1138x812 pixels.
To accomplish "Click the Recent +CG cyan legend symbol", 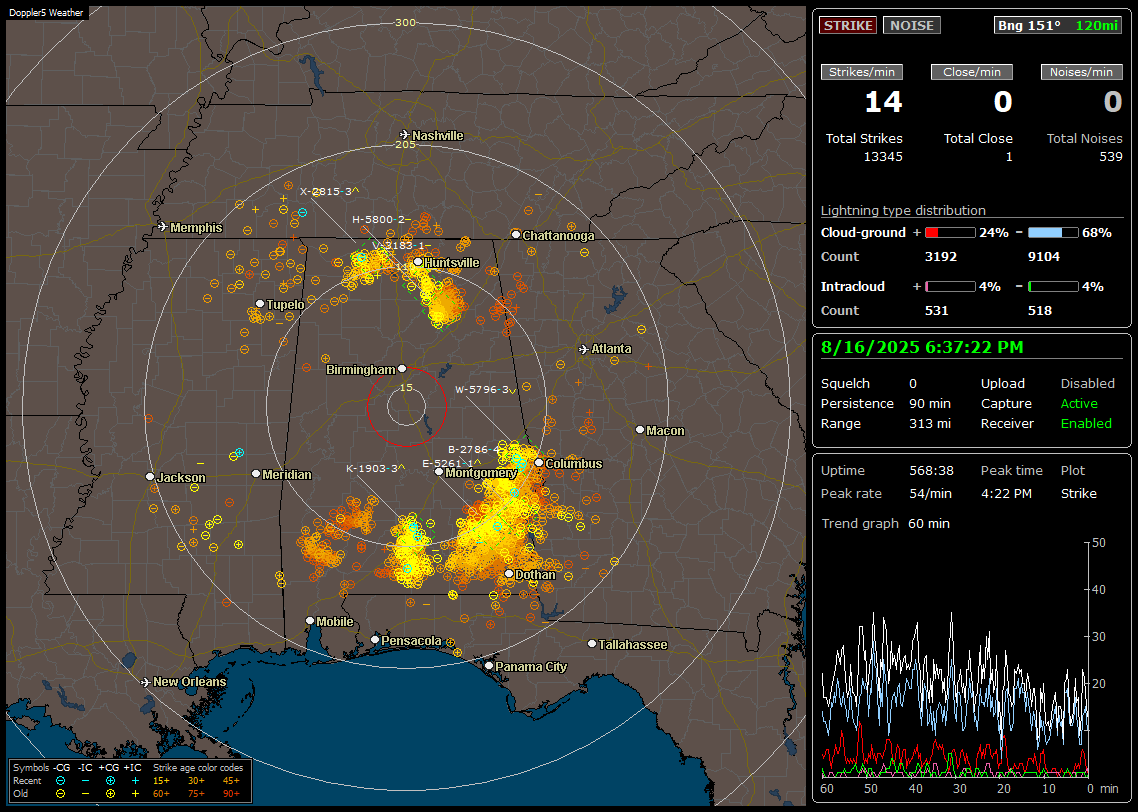I will (x=110, y=781).
